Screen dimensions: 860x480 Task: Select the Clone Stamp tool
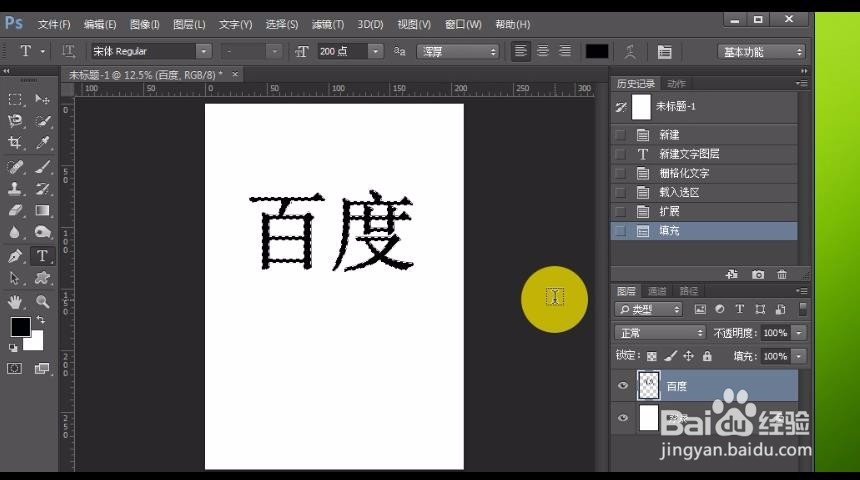tap(15, 189)
